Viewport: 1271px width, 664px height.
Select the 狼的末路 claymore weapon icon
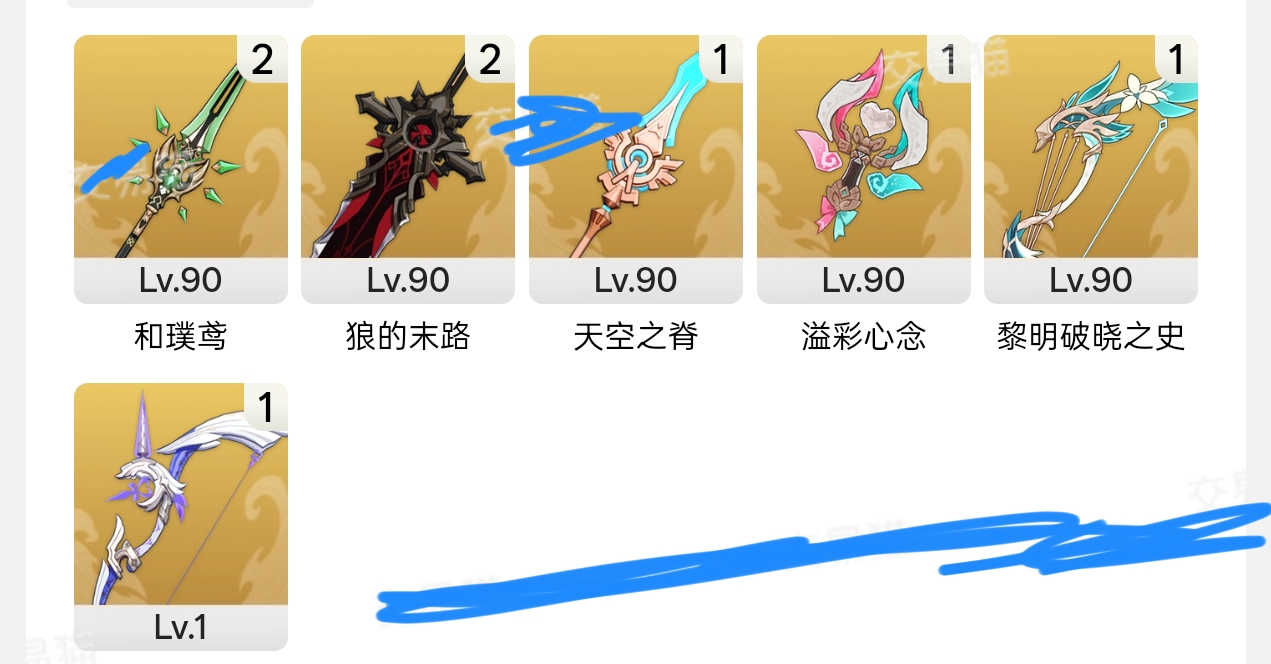click(x=408, y=147)
